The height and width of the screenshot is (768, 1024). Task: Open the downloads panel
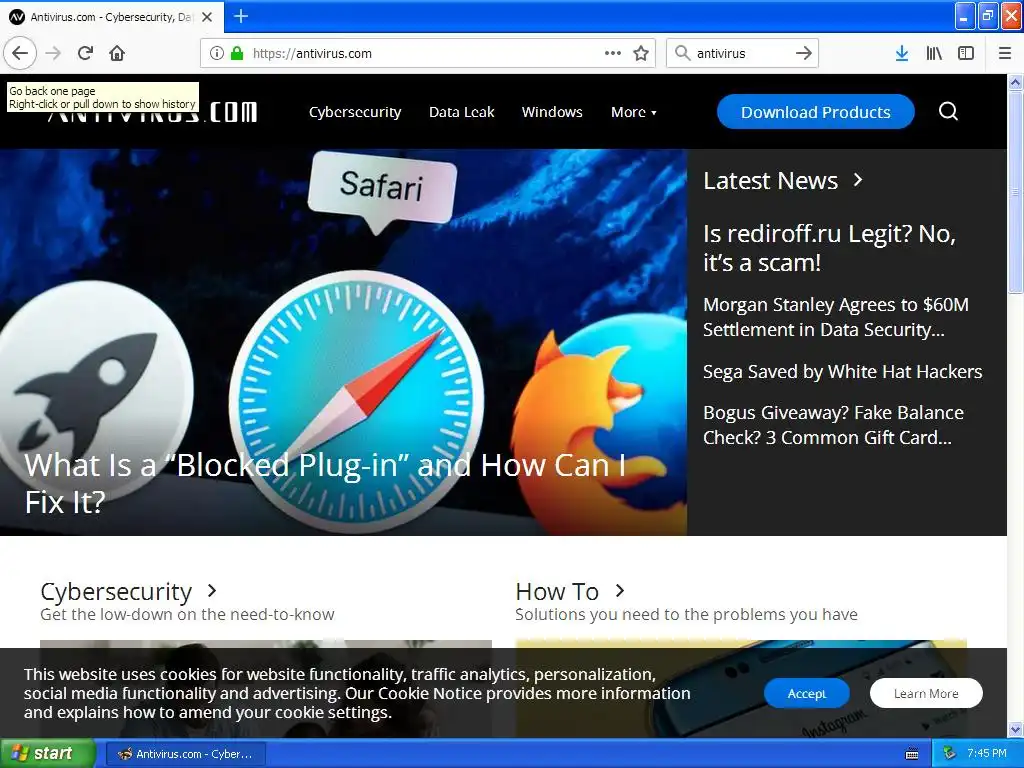[x=902, y=54]
